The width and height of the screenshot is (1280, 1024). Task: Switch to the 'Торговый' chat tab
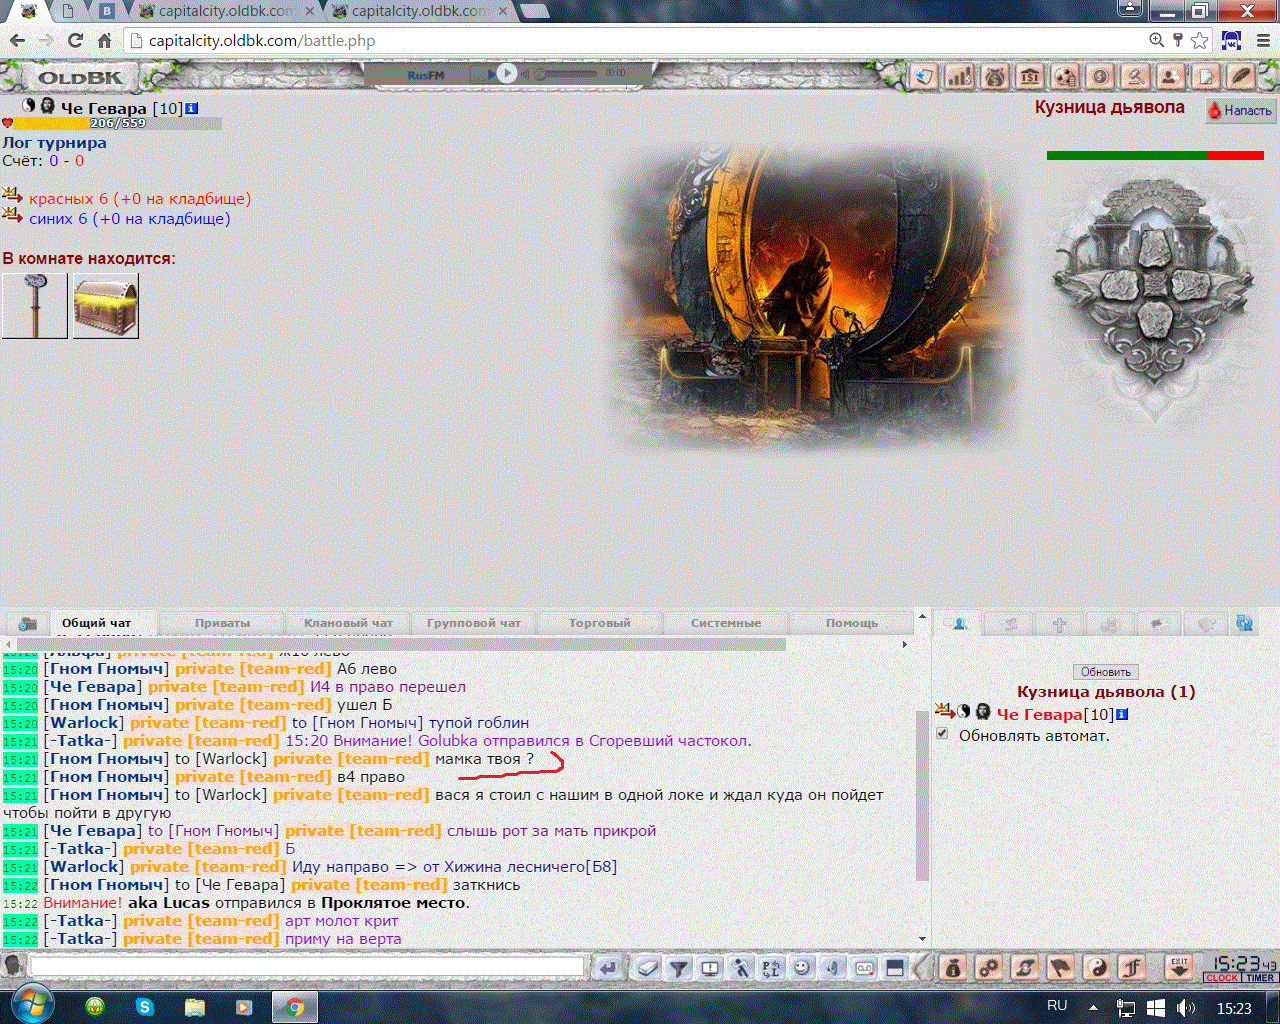pyautogui.click(x=600, y=623)
